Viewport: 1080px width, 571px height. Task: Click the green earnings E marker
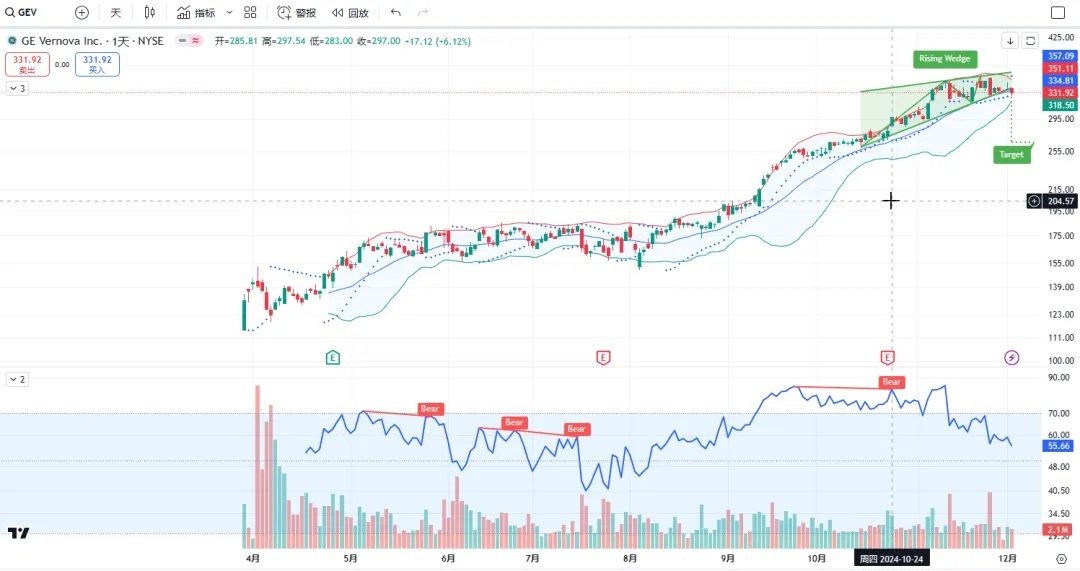[x=333, y=357]
